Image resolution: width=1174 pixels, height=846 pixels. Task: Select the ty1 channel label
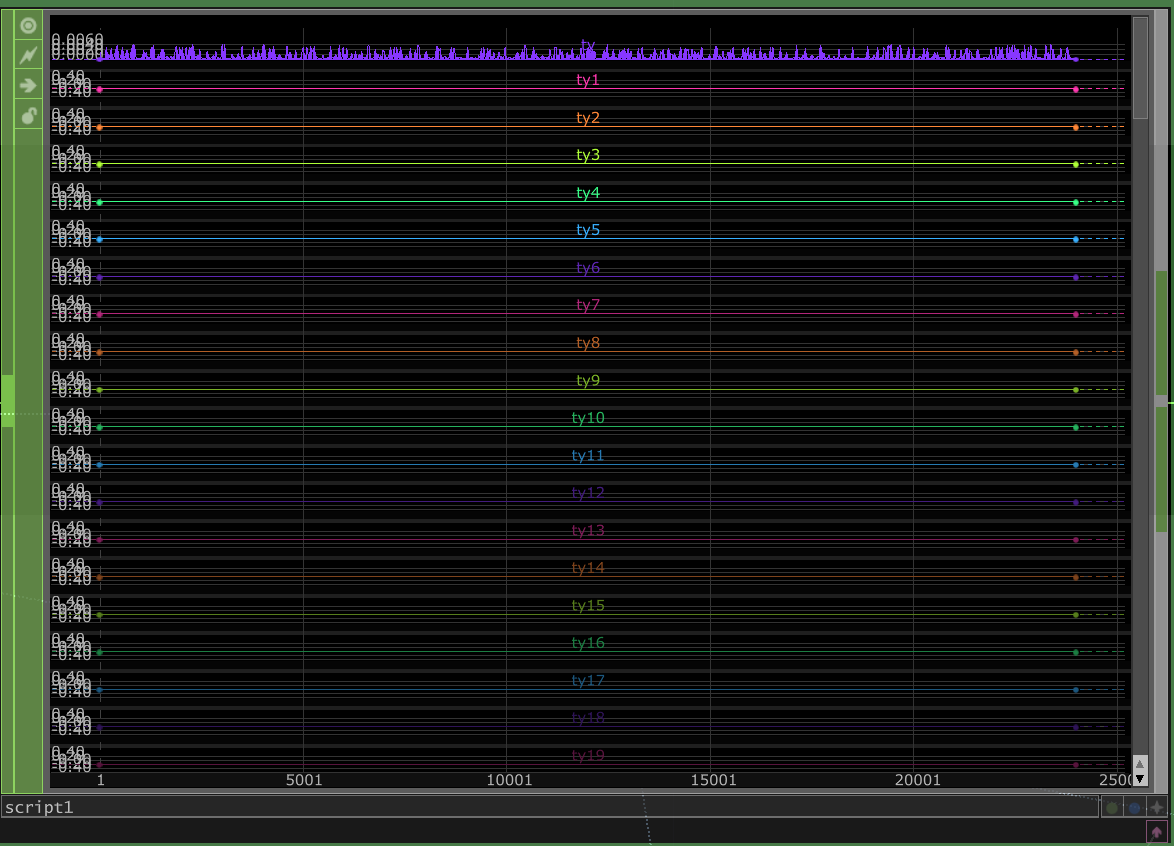[588, 80]
